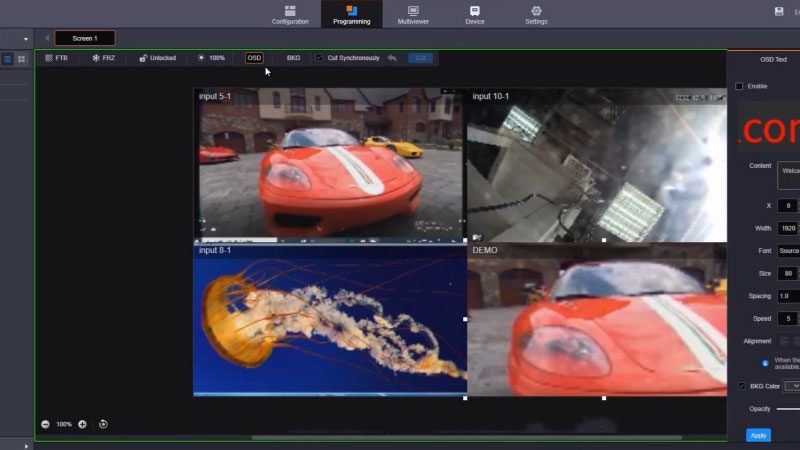Go to the Device tab
The height and width of the screenshot is (450, 800).
point(474,14)
